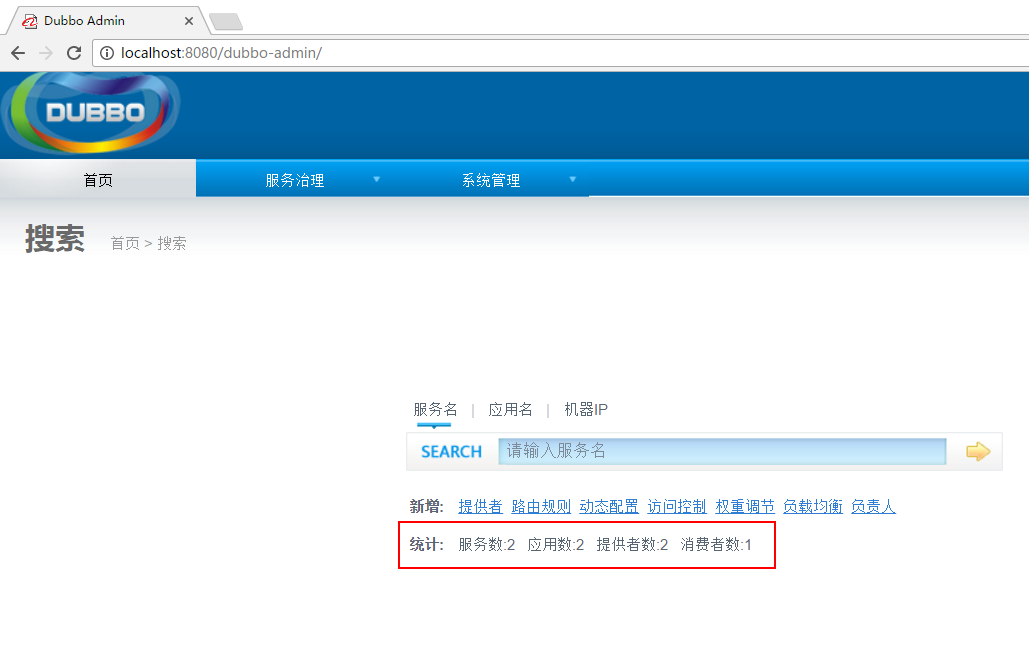Click the yellow search arrow button
This screenshot has width=1029, height=662.
977,452
